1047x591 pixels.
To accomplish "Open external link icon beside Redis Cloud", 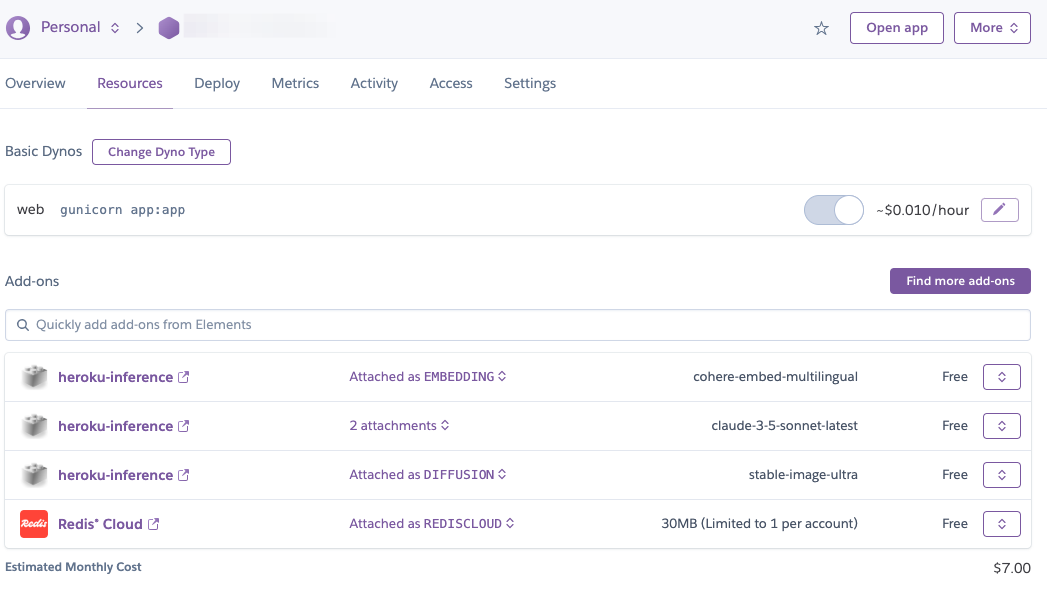I will tap(153, 524).
